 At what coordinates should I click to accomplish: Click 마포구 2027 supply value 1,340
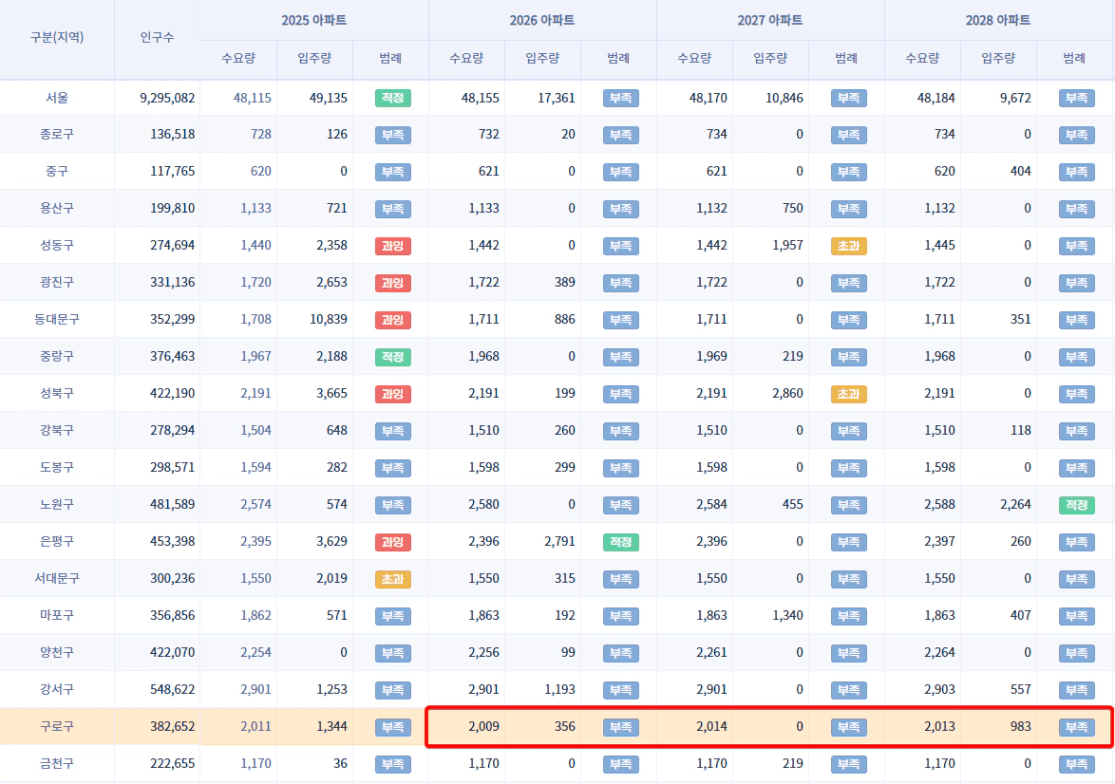pos(788,615)
